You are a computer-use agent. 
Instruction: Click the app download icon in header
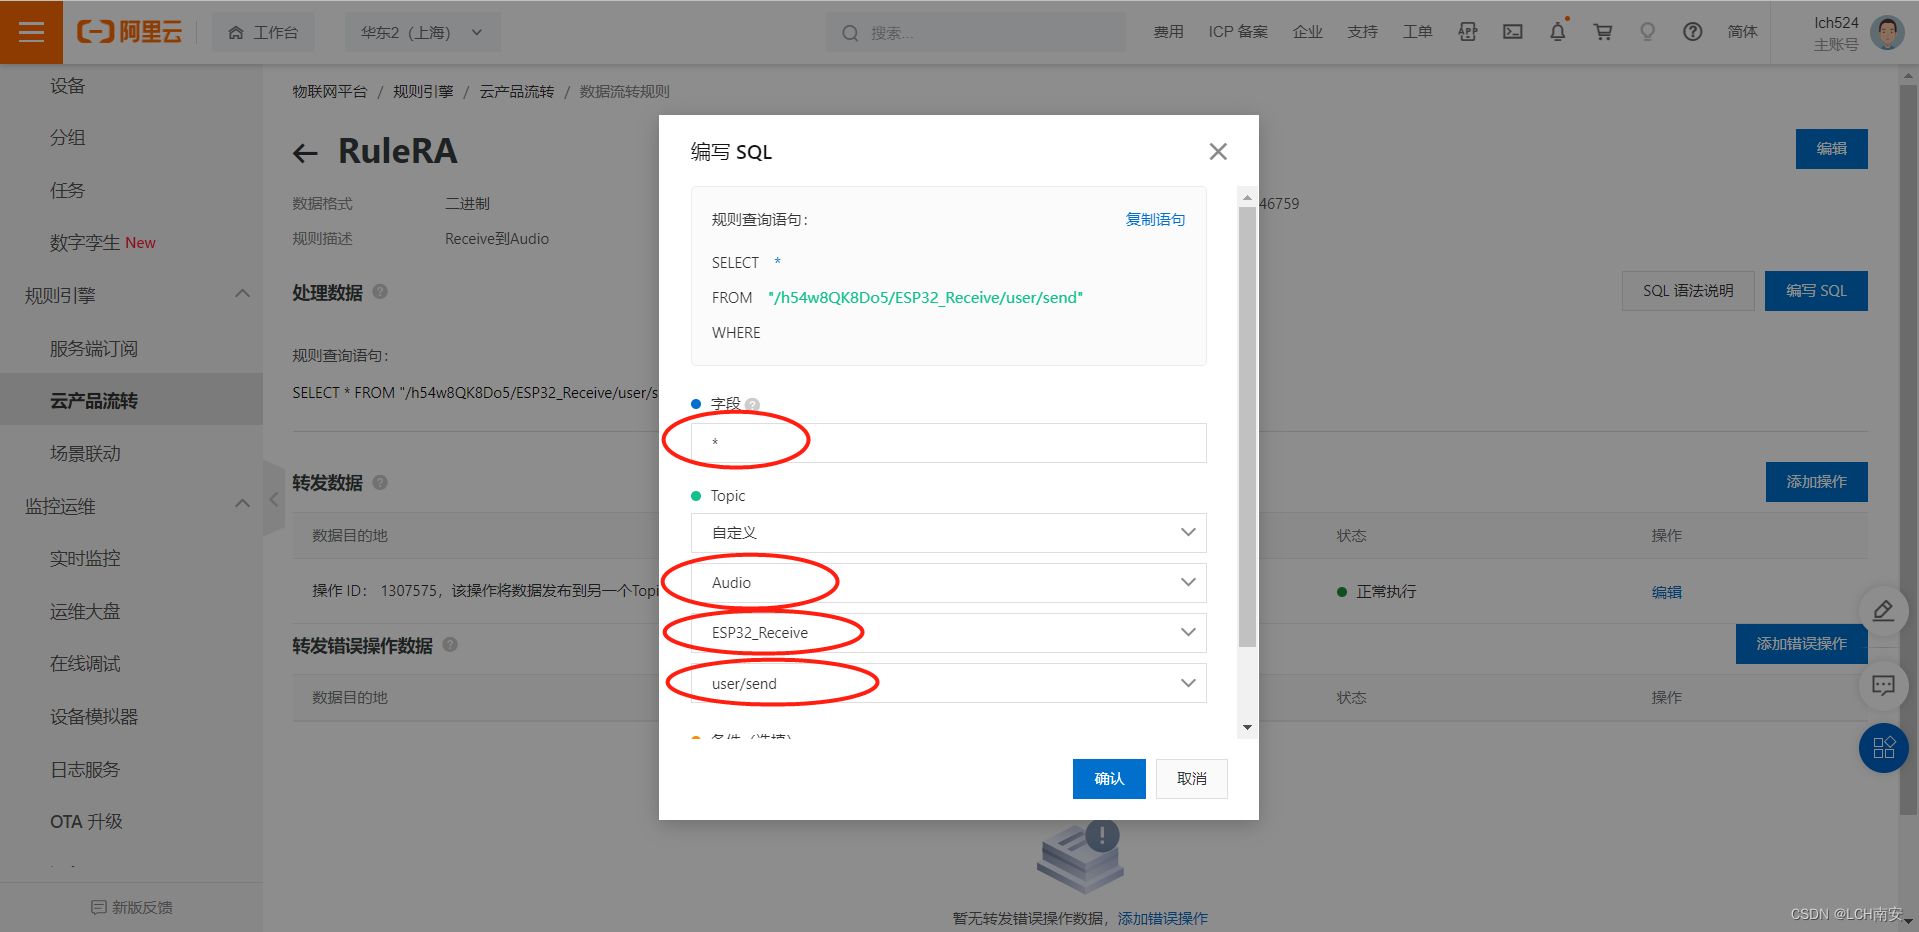pos(1467,32)
